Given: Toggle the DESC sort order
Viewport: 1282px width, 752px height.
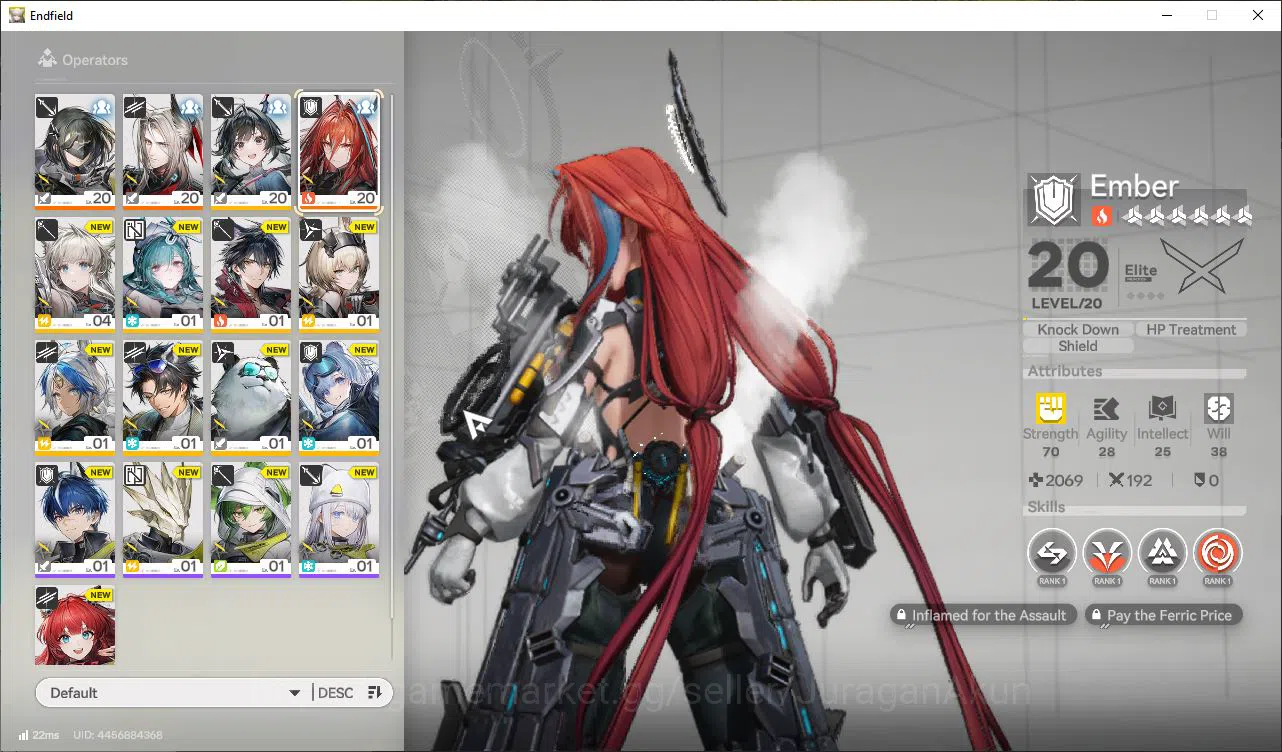Looking at the screenshot, I should click(x=335, y=692).
